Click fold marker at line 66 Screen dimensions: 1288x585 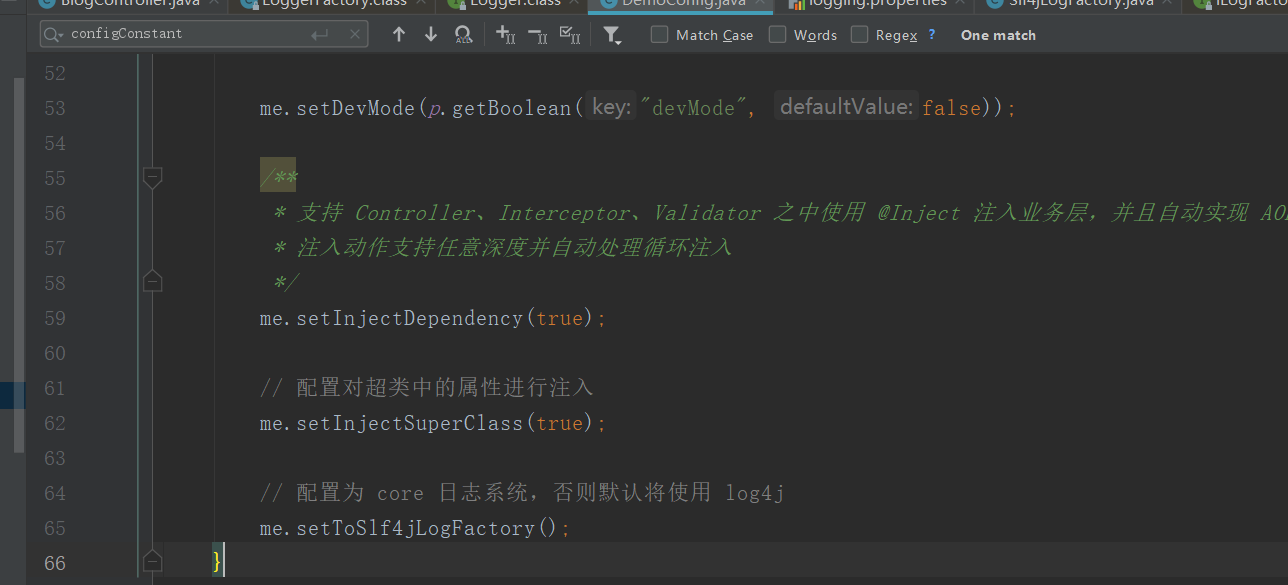point(152,562)
